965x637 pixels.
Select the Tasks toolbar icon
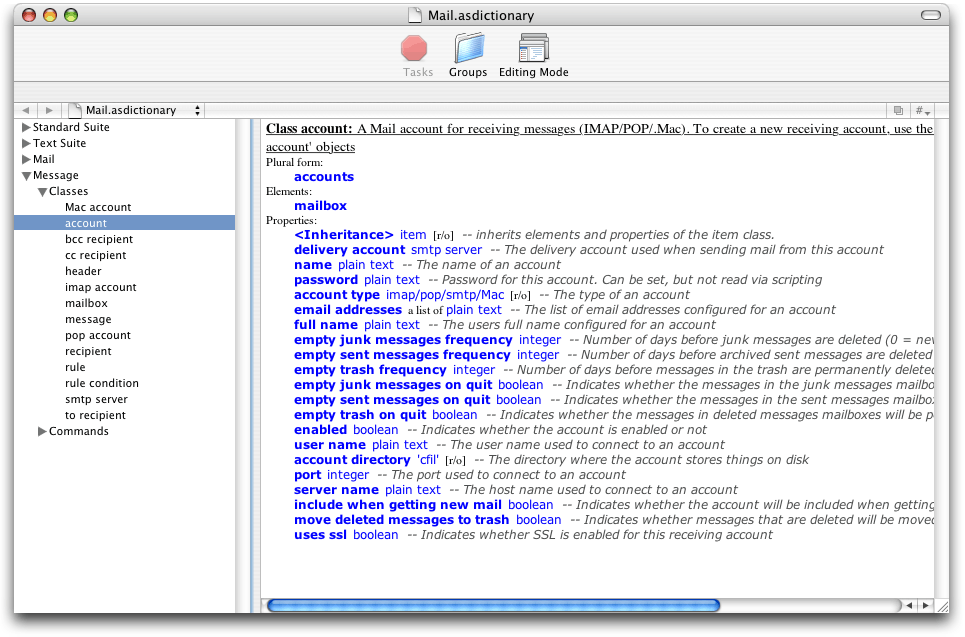(x=417, y=48)
